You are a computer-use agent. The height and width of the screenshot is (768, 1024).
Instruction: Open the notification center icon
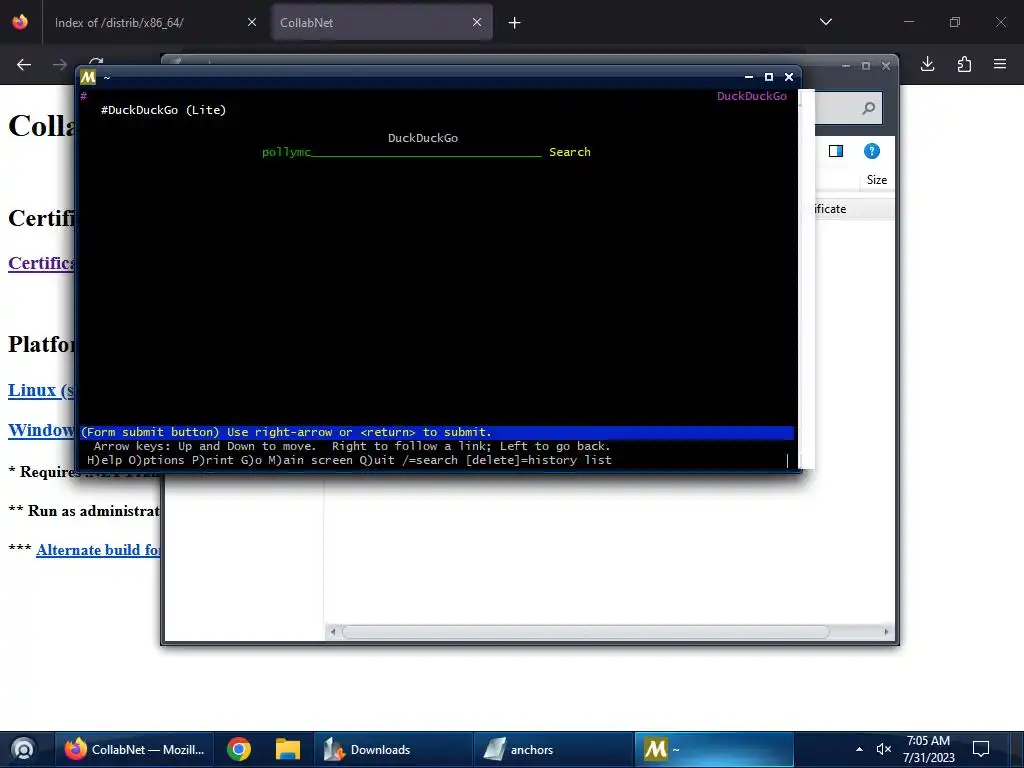[981, 749]
